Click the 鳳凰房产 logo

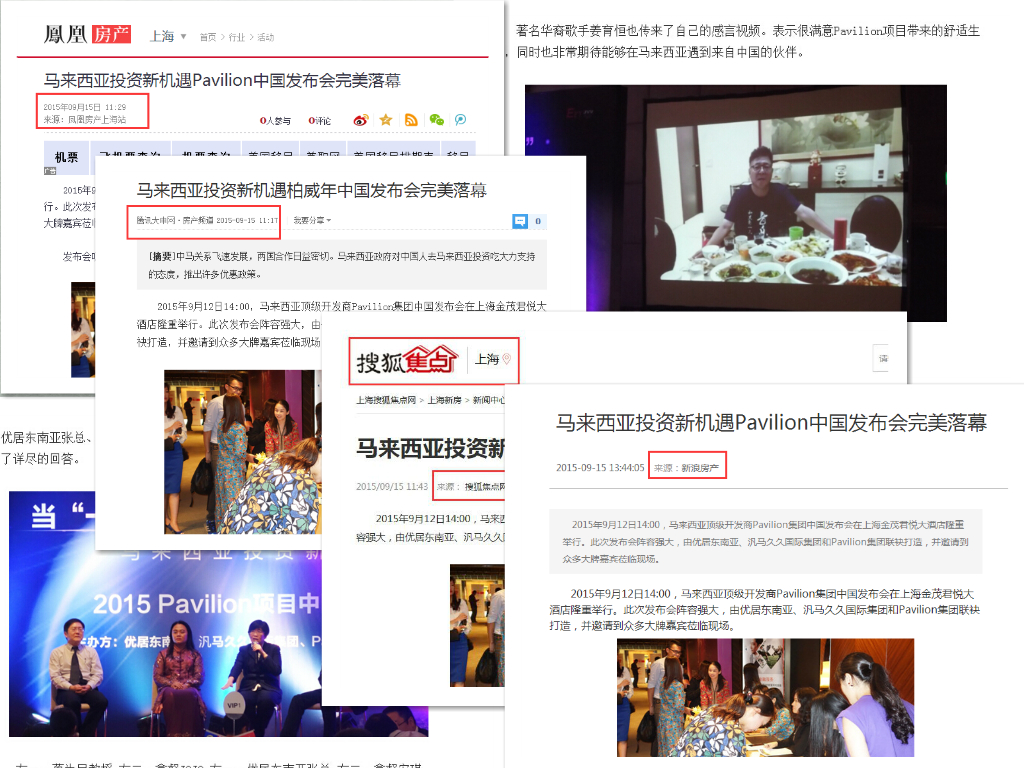point(88,34)
